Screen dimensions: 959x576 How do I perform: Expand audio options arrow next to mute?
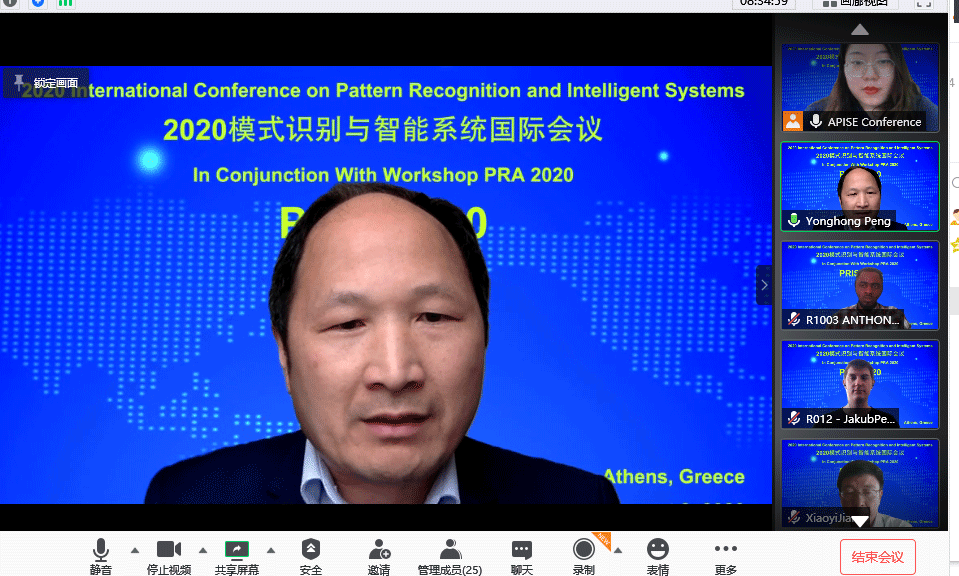click(x=134, y=550)
